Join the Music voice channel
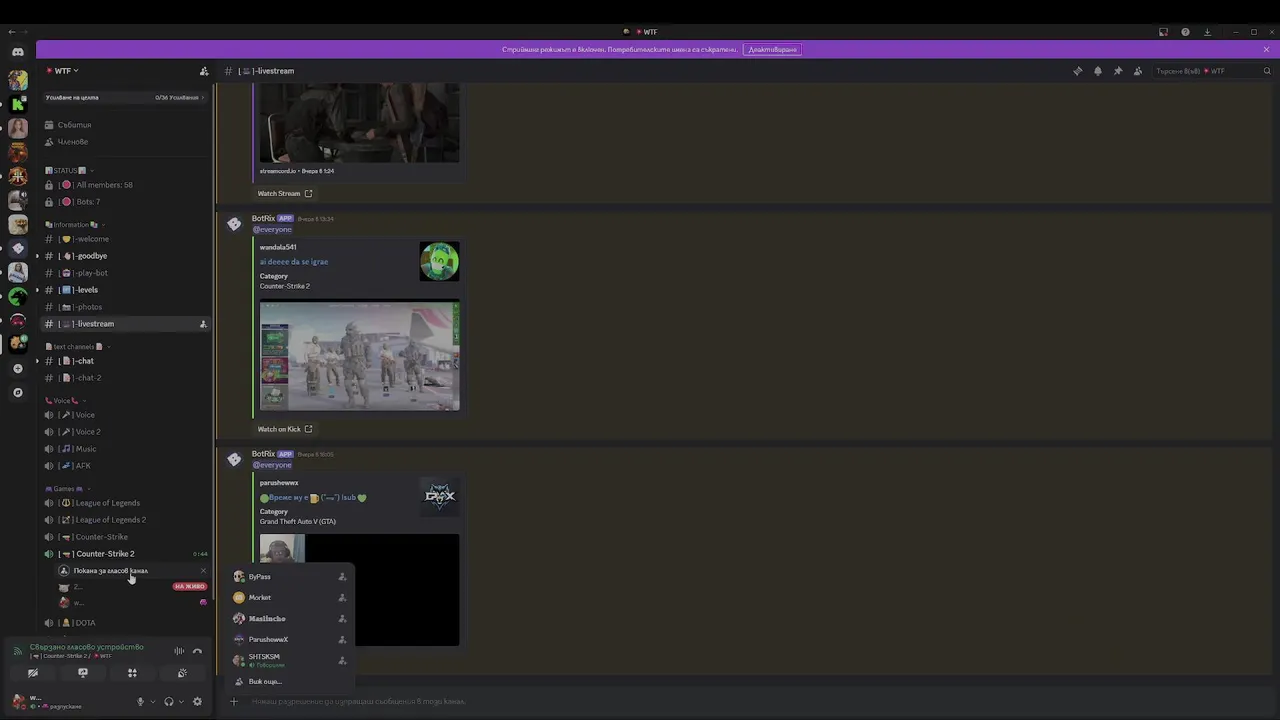 125,449
